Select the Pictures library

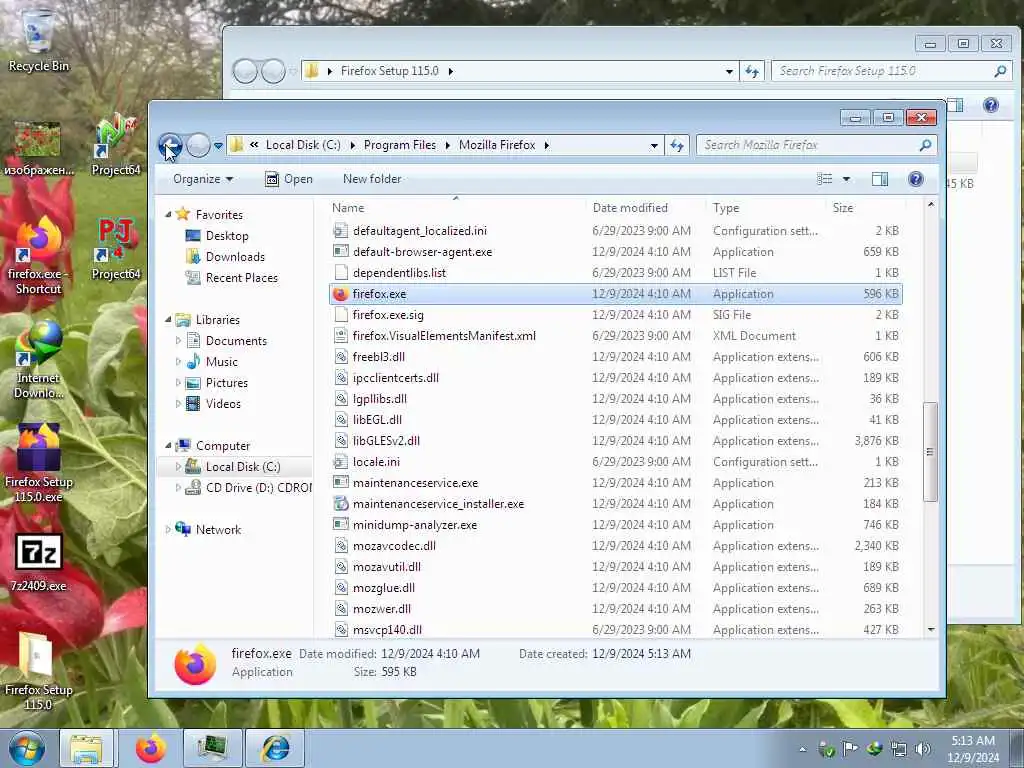point(226,383)
